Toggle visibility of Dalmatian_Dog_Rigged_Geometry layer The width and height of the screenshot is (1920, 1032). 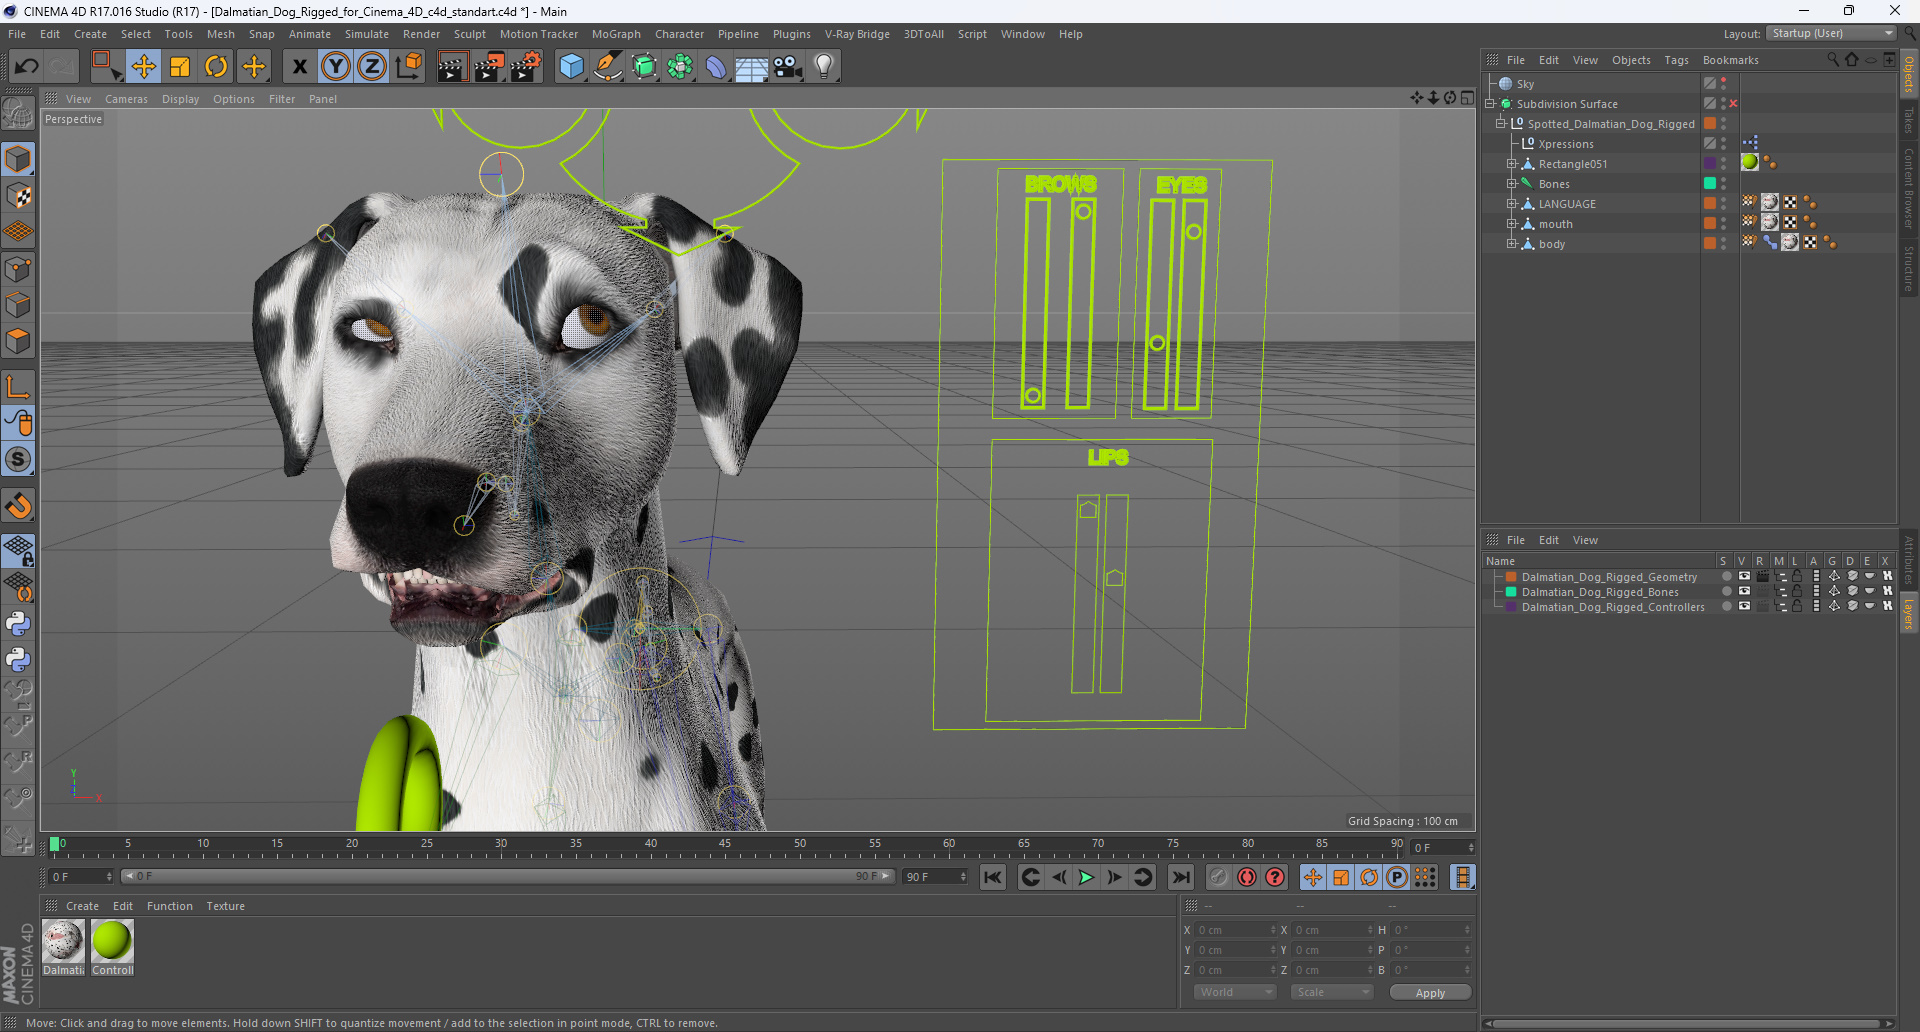[1744, 577]
